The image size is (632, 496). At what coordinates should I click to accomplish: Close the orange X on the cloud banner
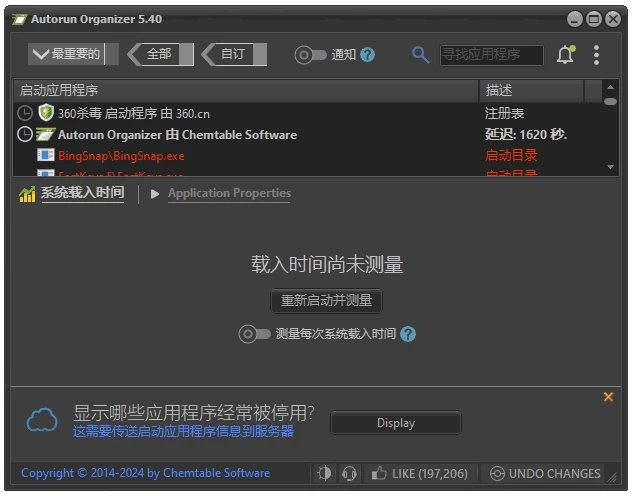pyautogui.click(x=608, y=397)
